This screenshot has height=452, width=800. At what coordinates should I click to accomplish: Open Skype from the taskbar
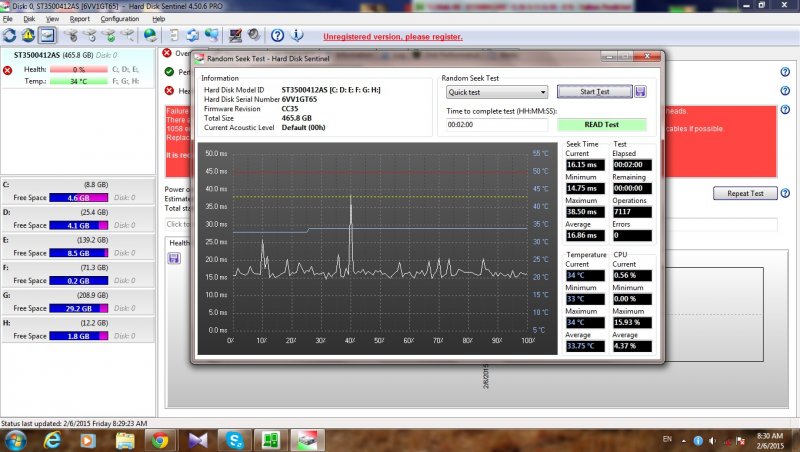(x=235, y=440)
